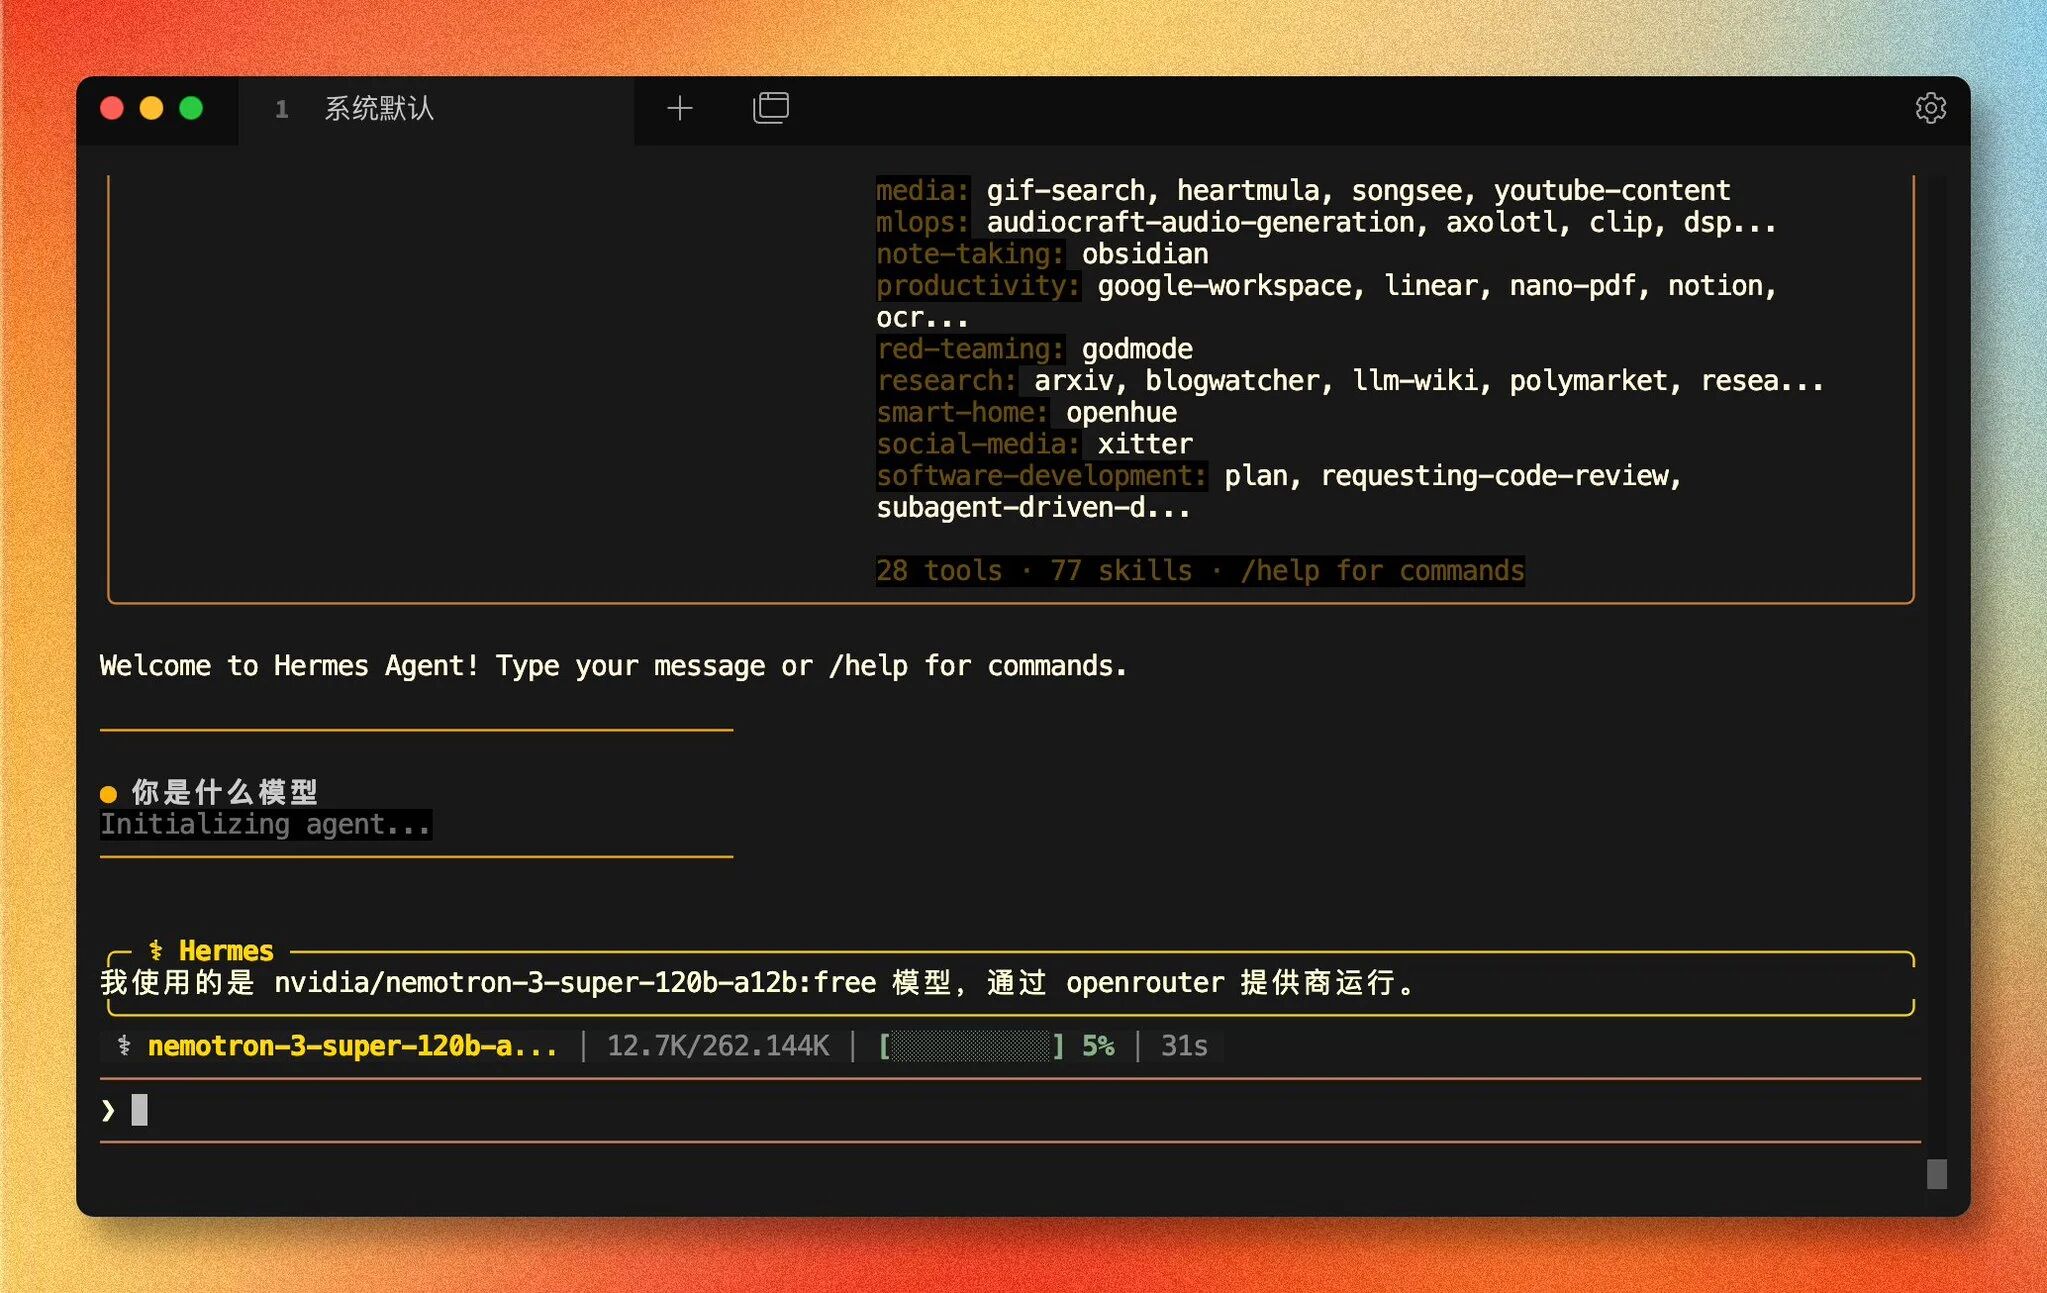The height and width of the screenshot is (1293, 2047).
Task: Click the context usage progress bar
Action: pyautogui.click(x=970, y=1046)
